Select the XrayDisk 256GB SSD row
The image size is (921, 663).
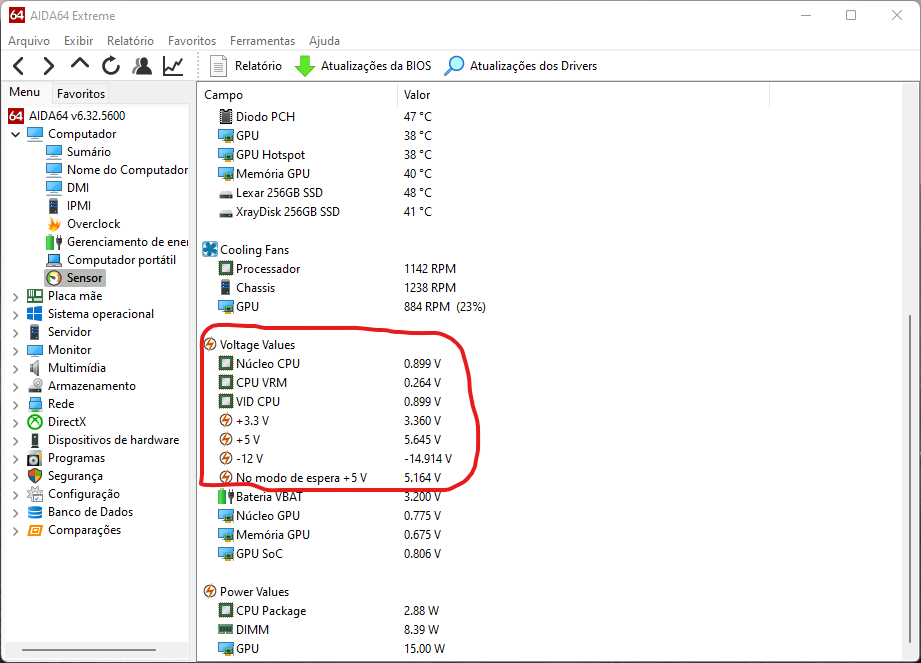coord(325,212)
